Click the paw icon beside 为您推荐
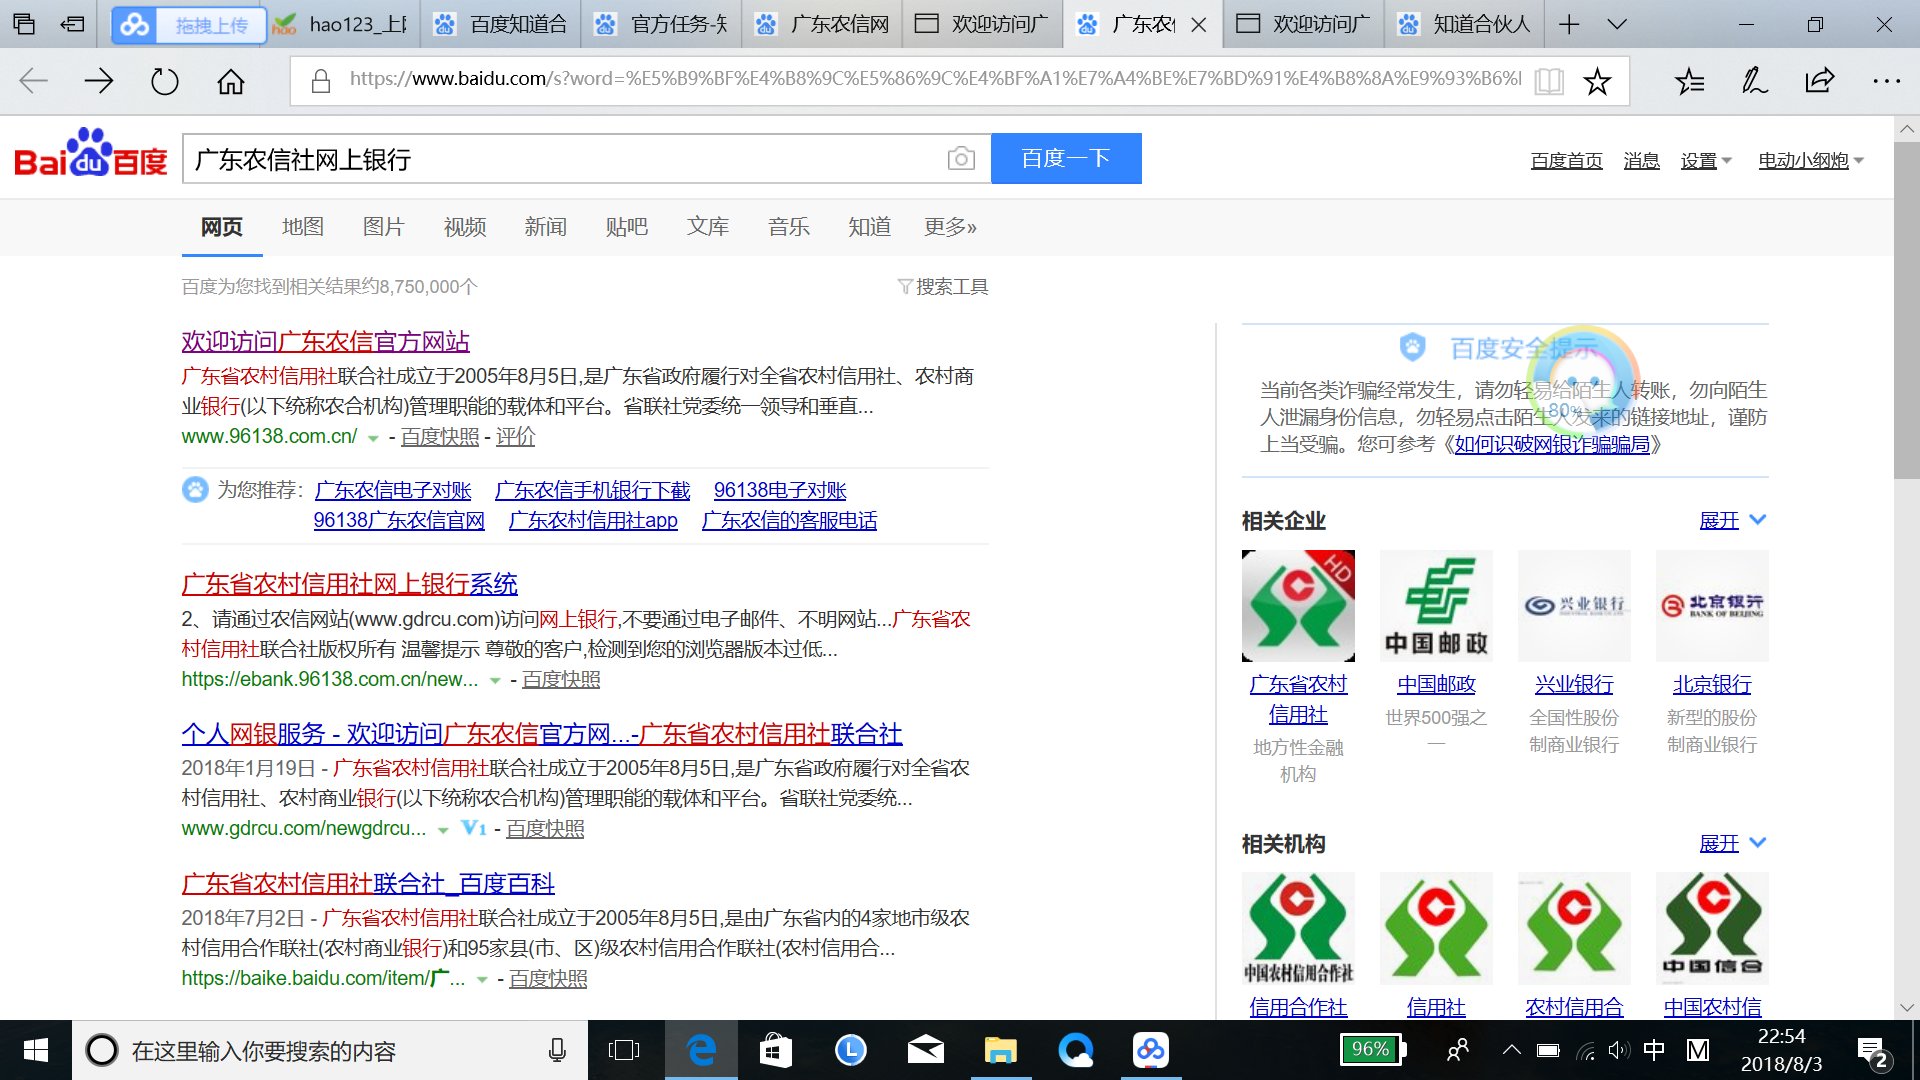The height and width of the screenshot is (1080, 1920). pos(195,490)
